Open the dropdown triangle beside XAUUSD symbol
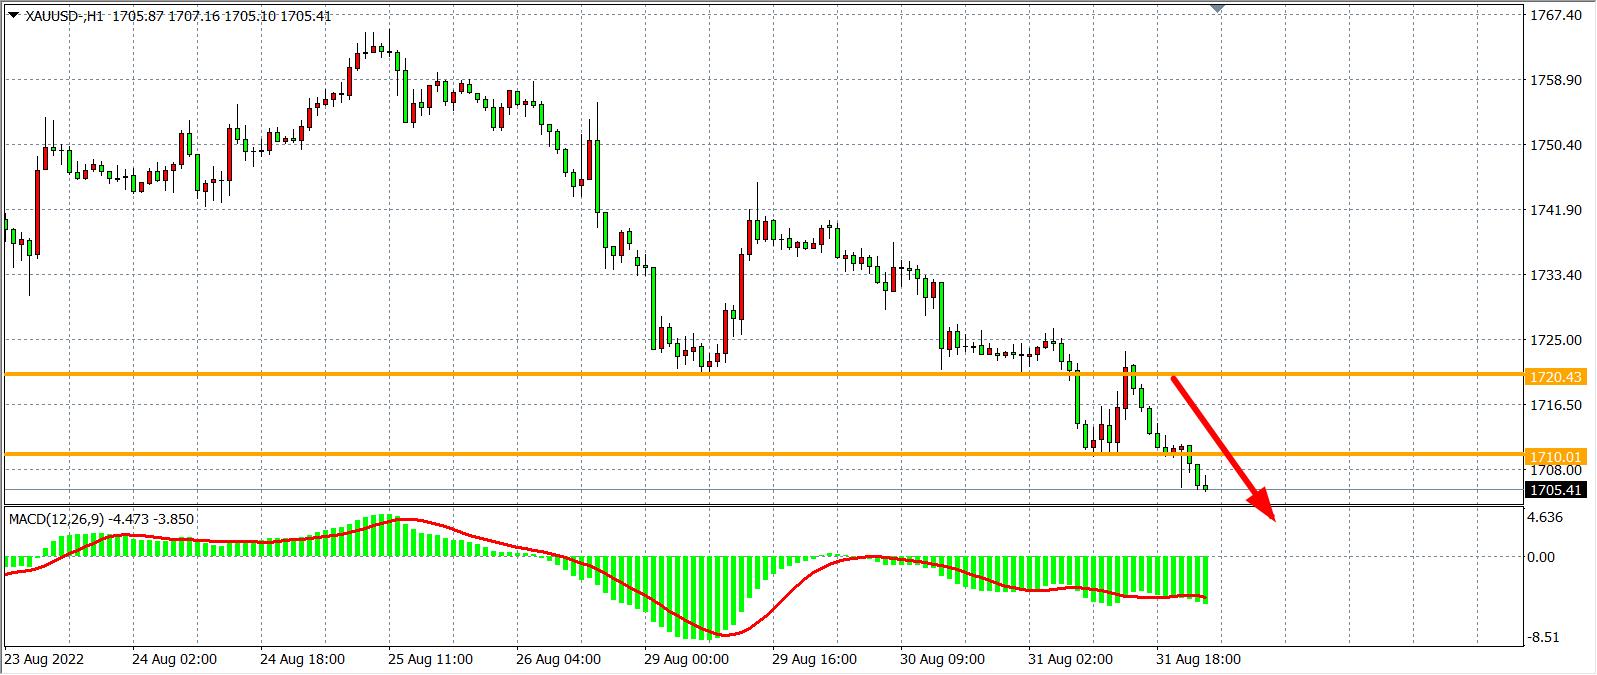Screen dimensions: 1597x675 [x=12, y=15]
